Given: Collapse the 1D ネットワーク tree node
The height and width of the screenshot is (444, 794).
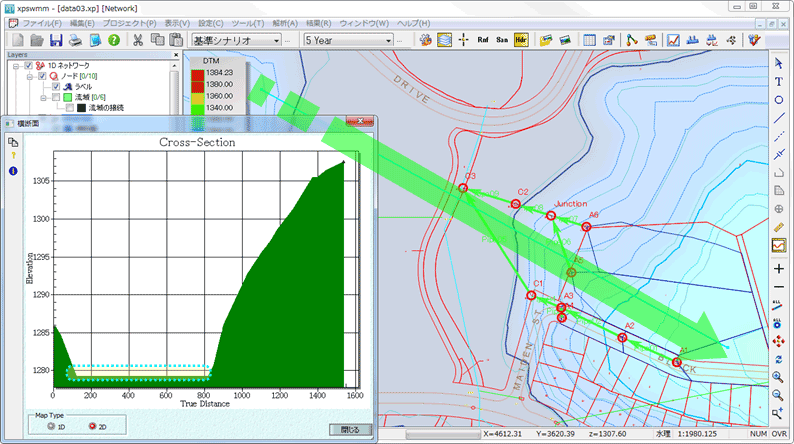Looking at the screenshot, I should (16, 64).
